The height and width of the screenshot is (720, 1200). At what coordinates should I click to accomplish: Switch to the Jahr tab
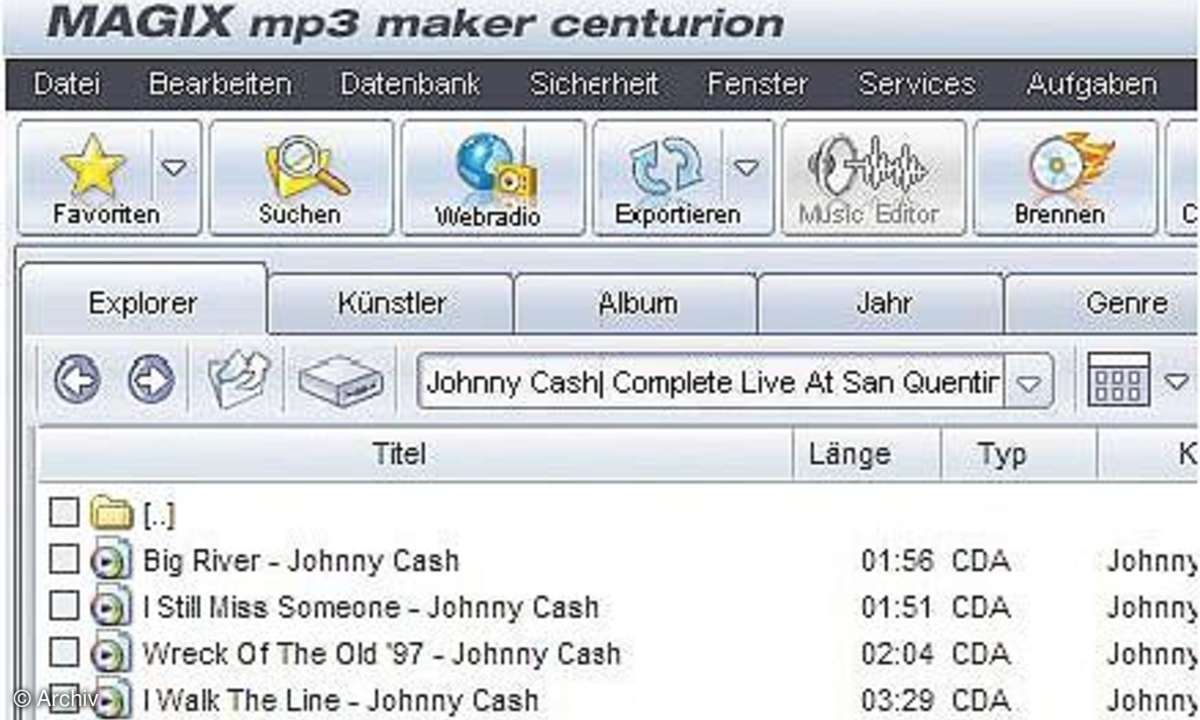pyautogui.click(x=883, y=303)
